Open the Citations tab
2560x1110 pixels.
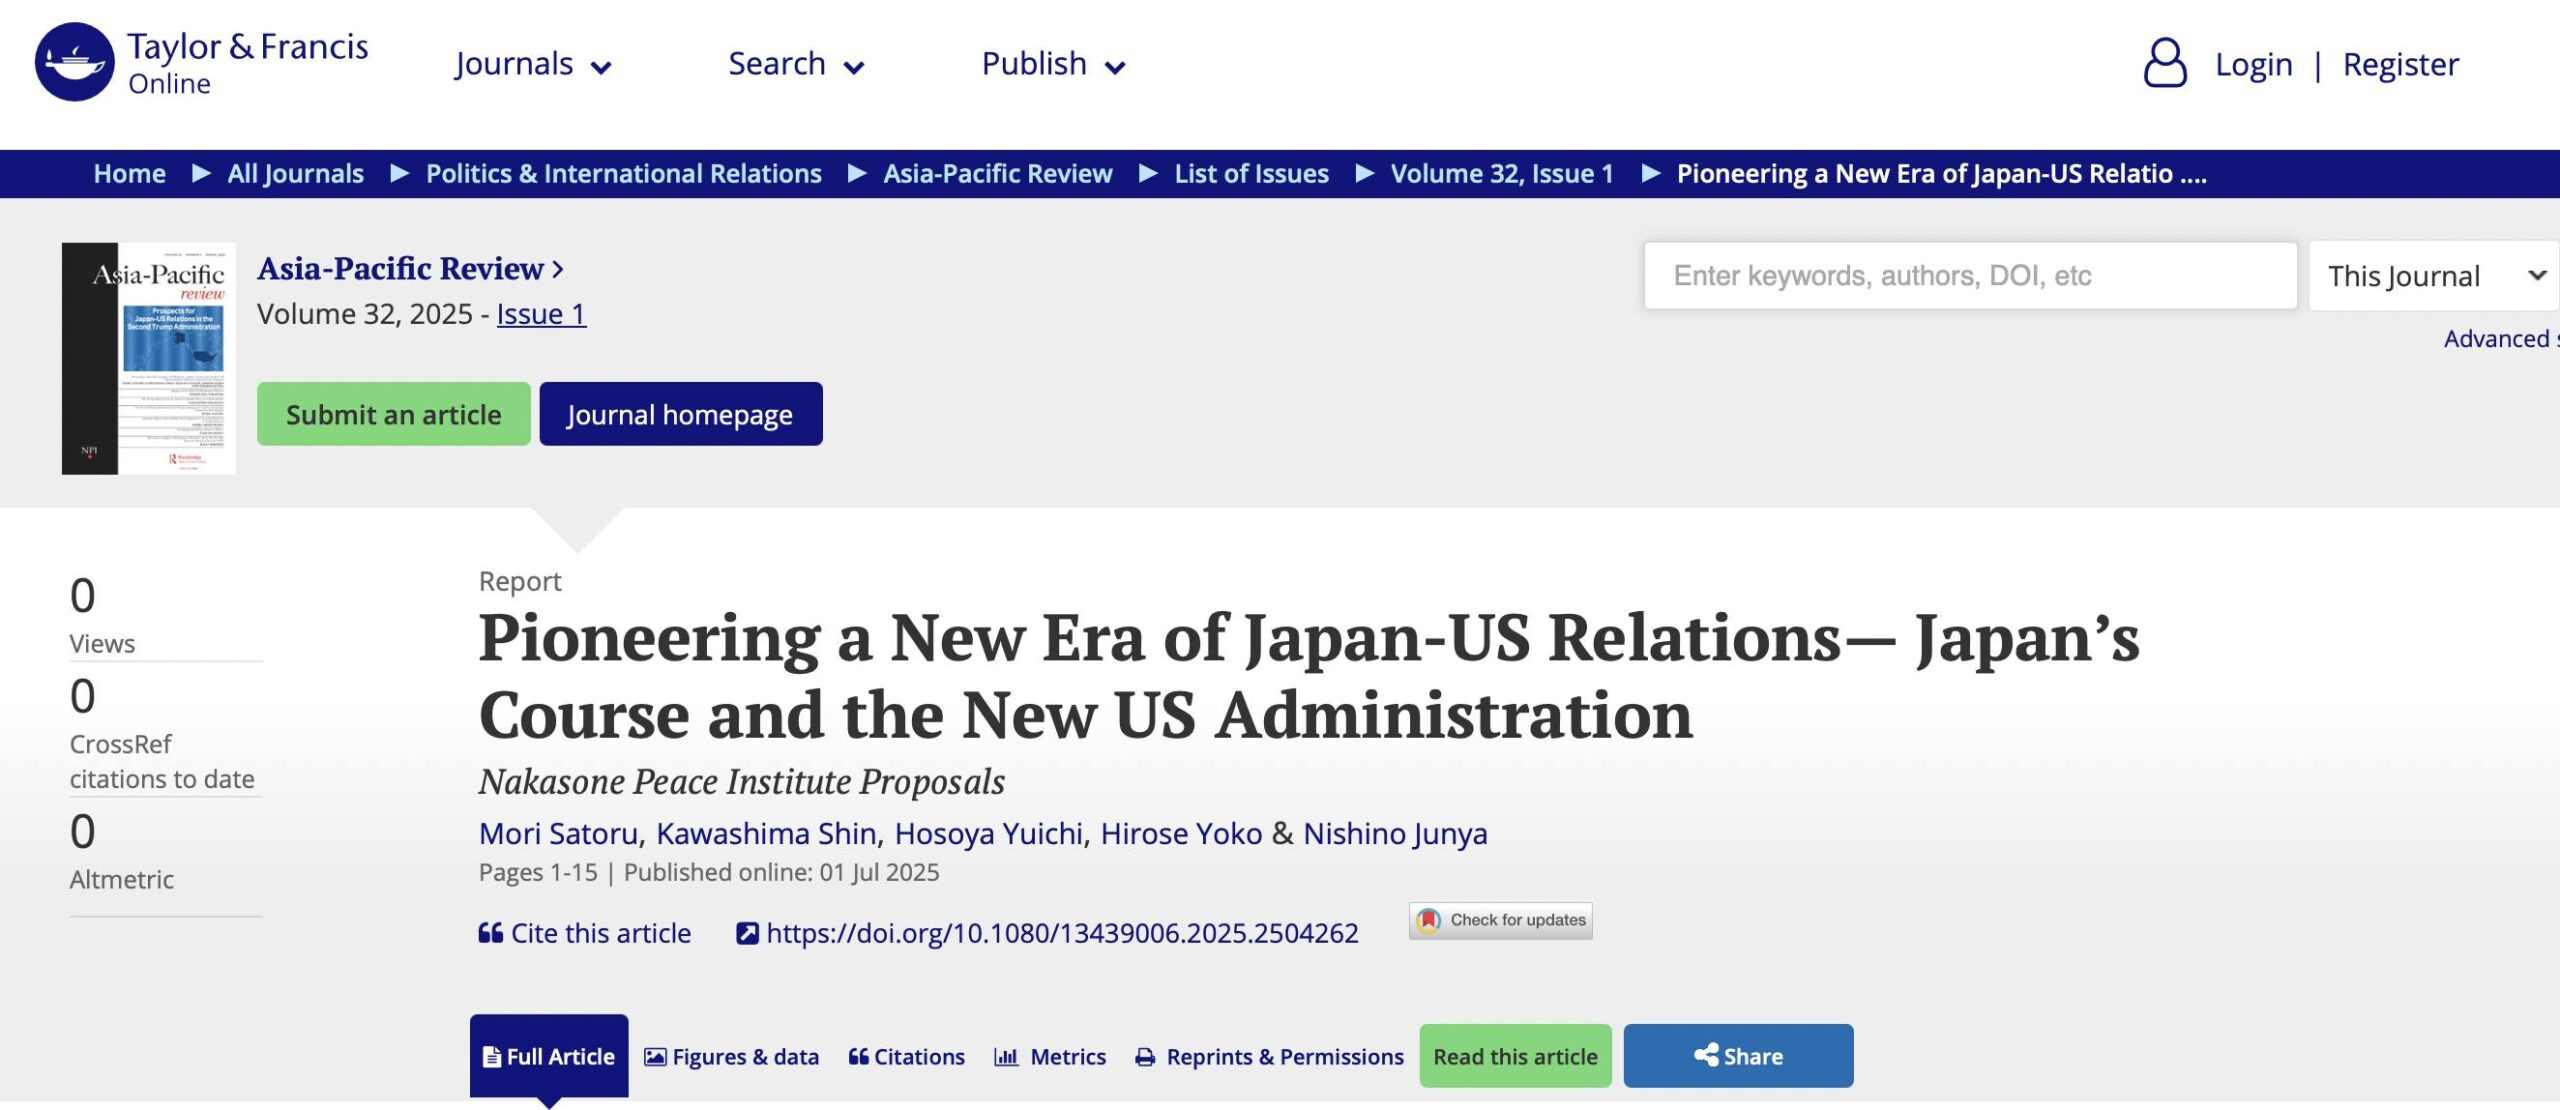(x=907, y=1057)
